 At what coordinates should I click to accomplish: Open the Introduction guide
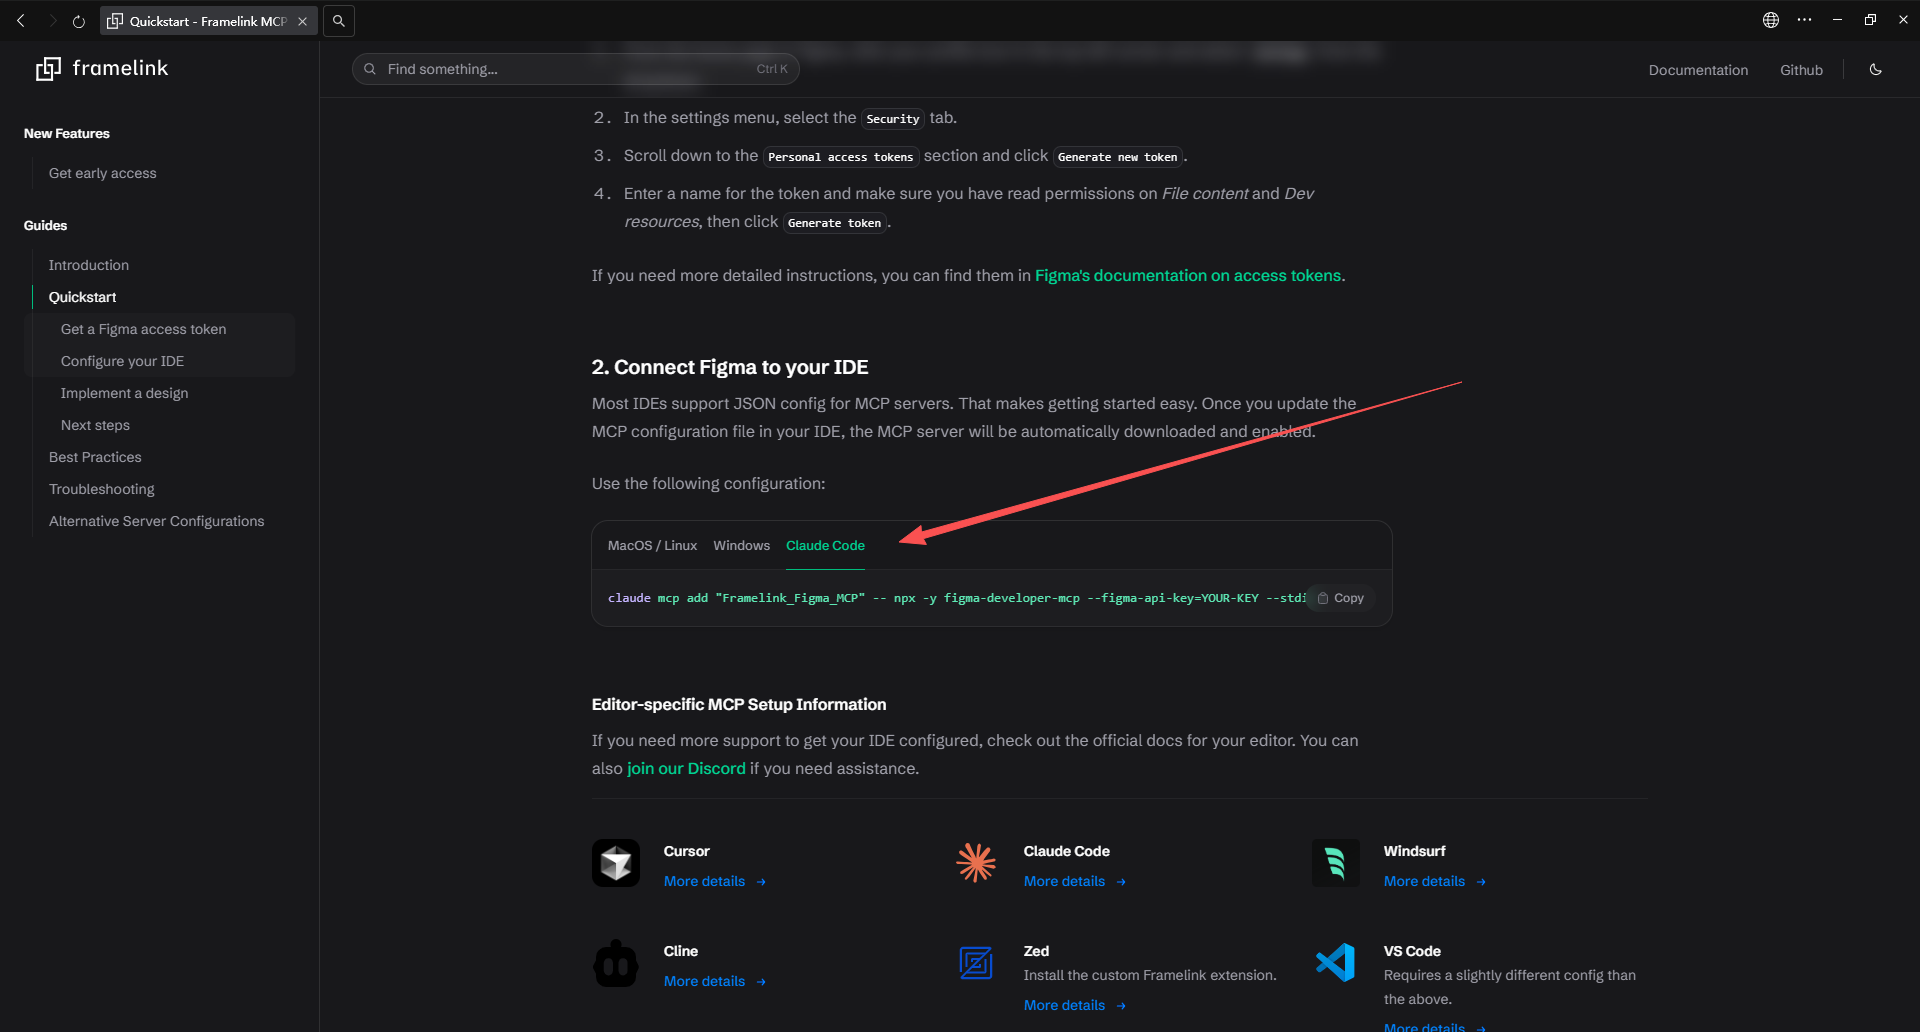(x=89, y=265)
